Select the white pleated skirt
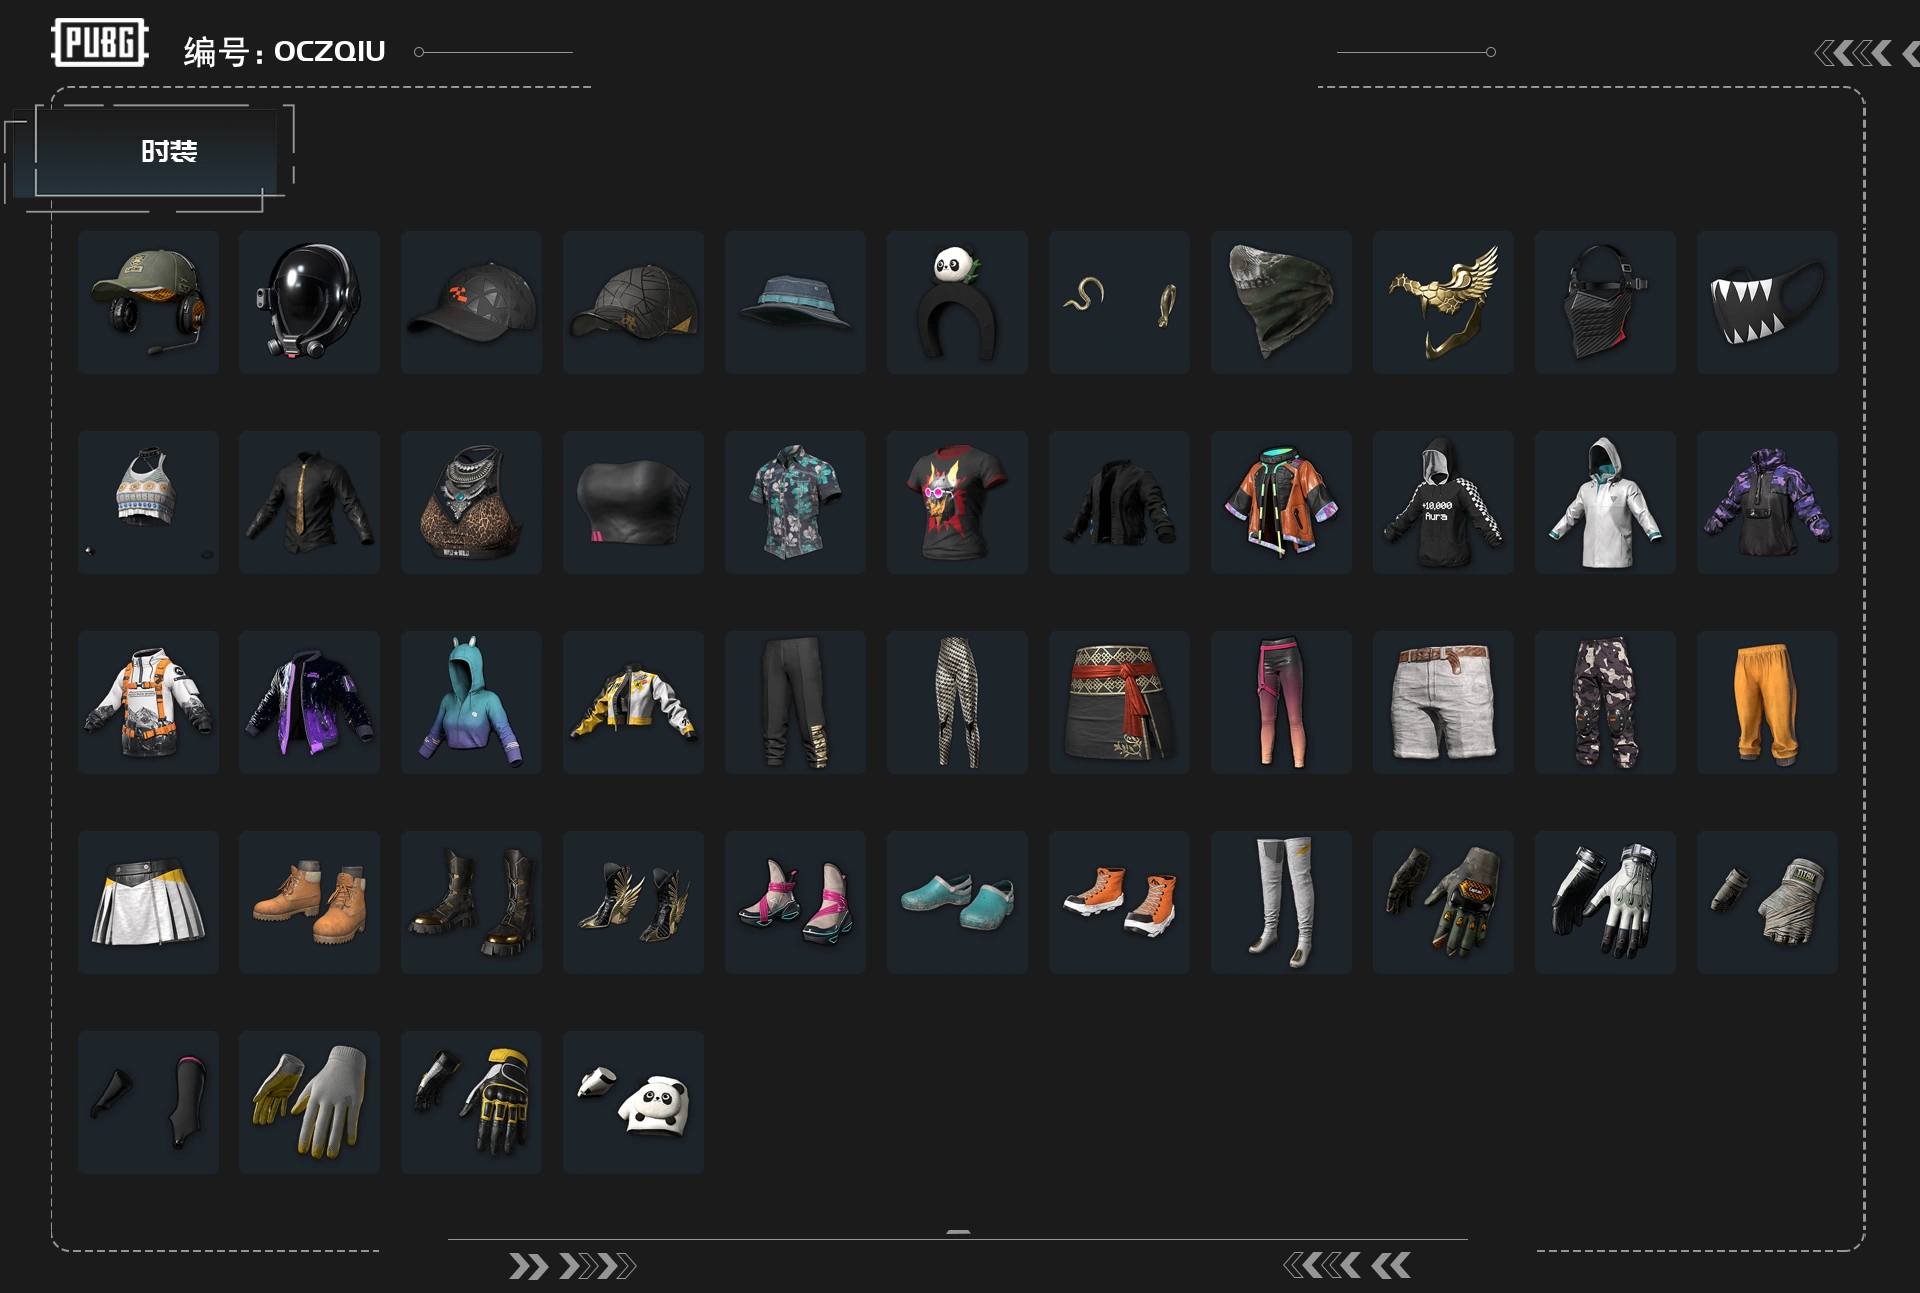The height and width of the screenshot is (1293, 1920). pyautogui.click(x=148, y=902)
